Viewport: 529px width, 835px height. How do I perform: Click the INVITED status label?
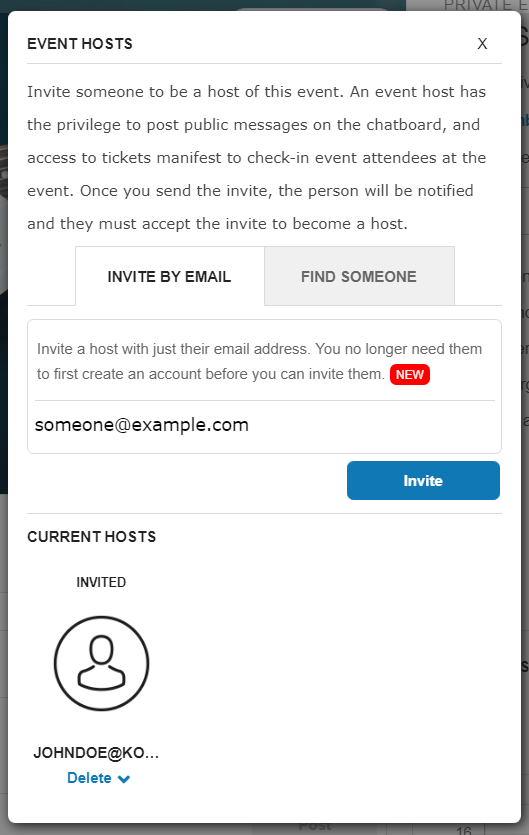pos(101,582)
